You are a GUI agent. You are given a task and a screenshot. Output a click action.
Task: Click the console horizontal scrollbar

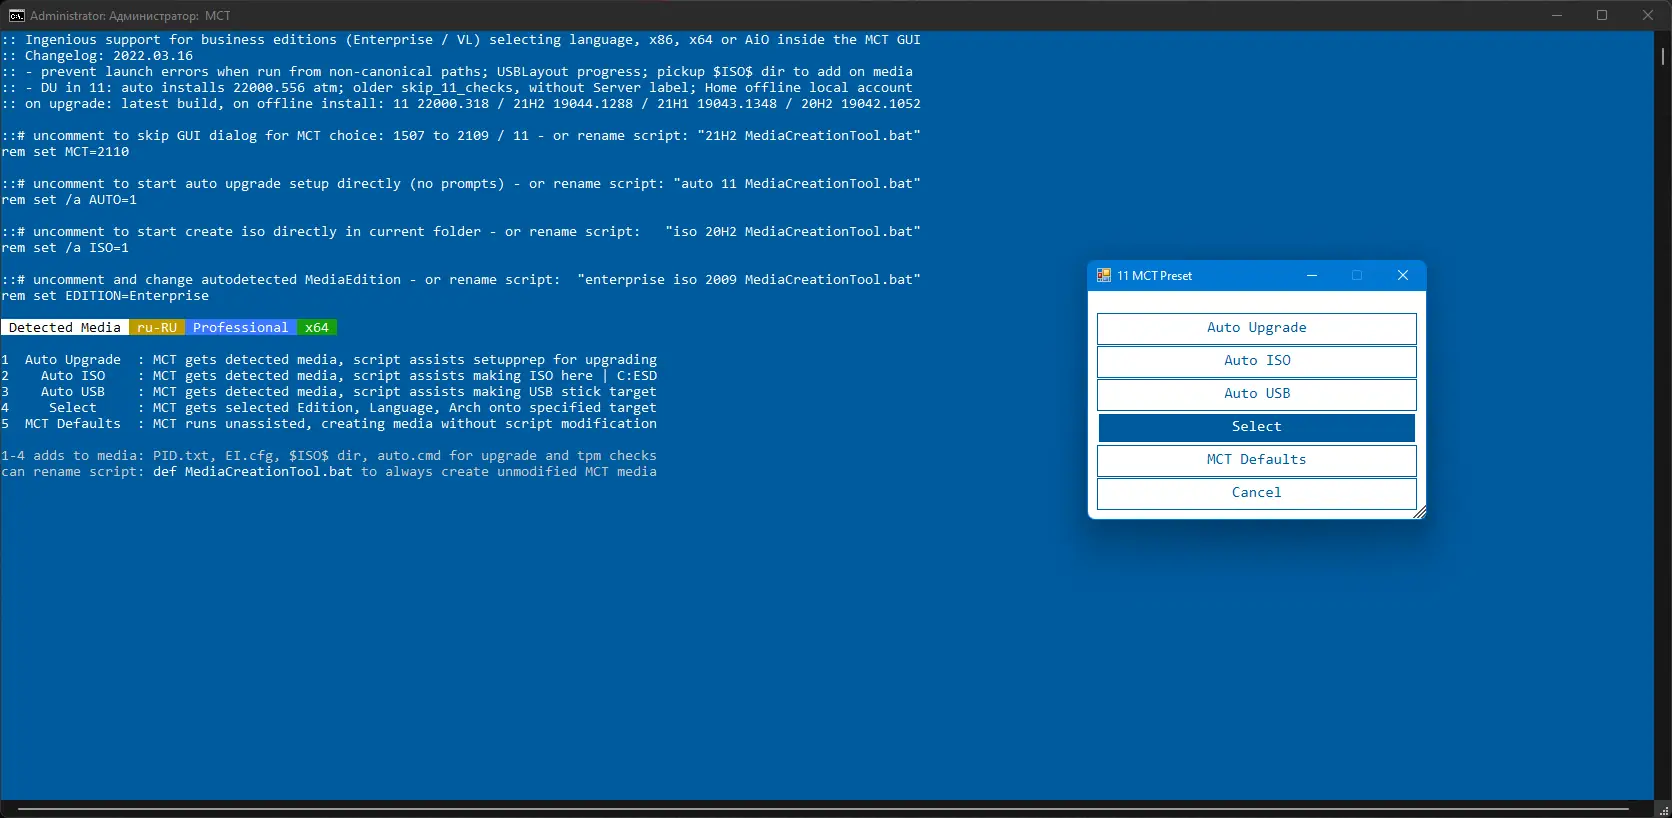click(x=824, y=808)
